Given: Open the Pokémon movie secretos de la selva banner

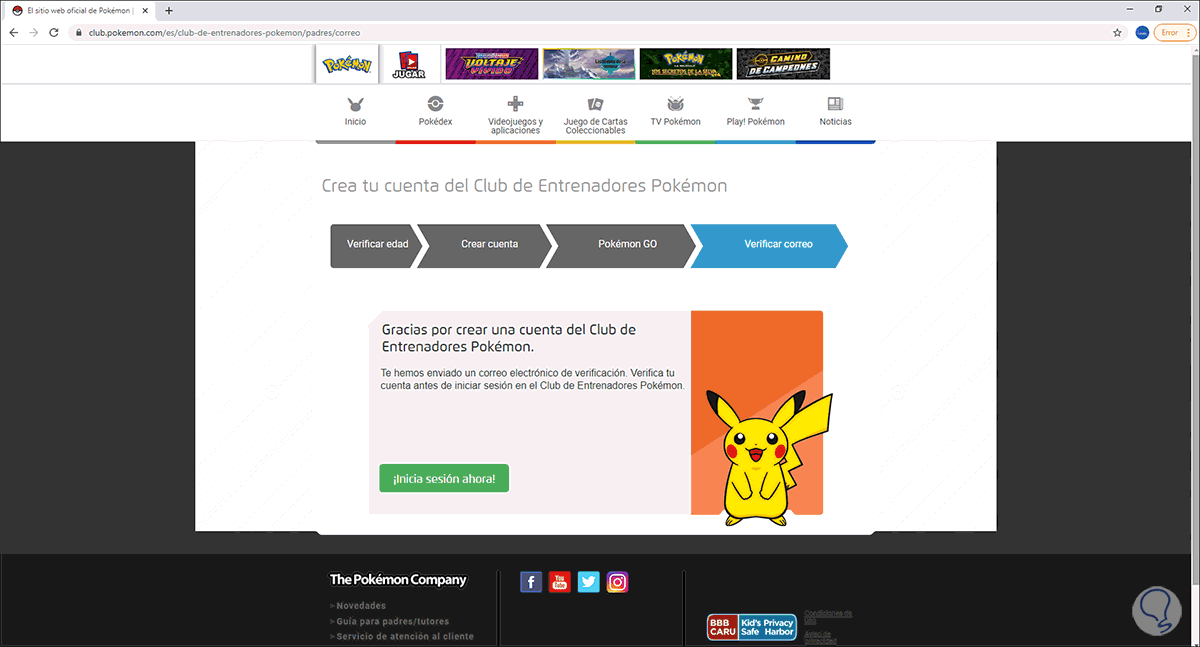Looking at the screenshot, I should click(686, 64).
